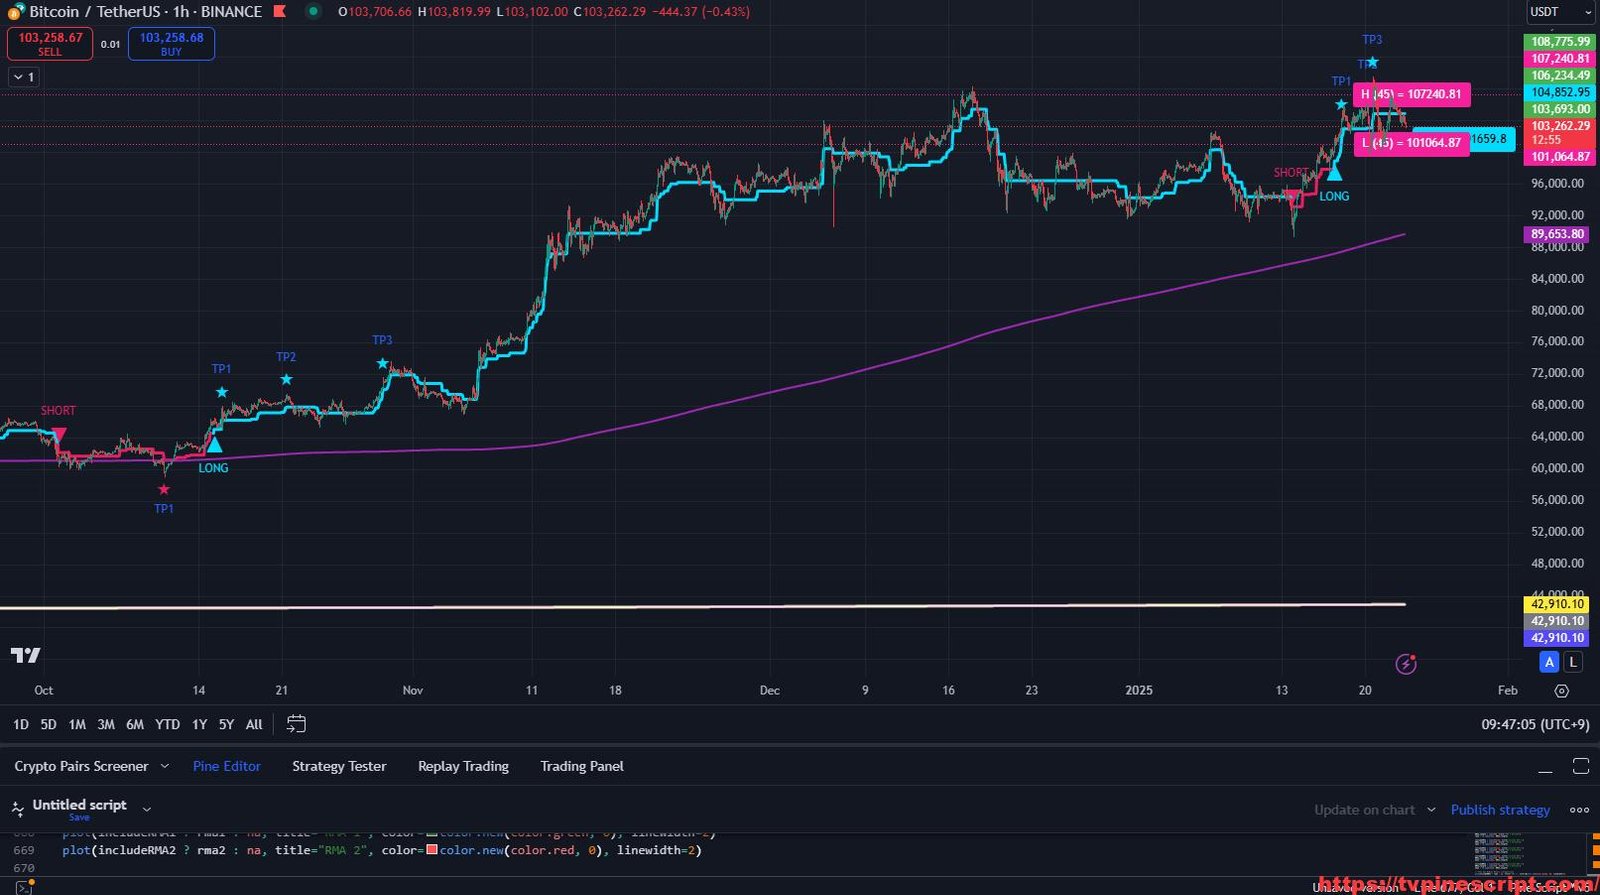Click the SELL price button

tap(50, 44)
